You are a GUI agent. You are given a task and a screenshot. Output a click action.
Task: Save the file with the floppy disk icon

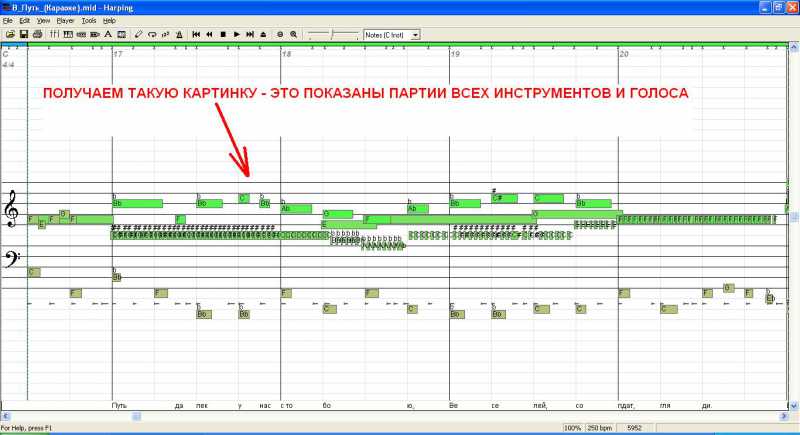23,35
